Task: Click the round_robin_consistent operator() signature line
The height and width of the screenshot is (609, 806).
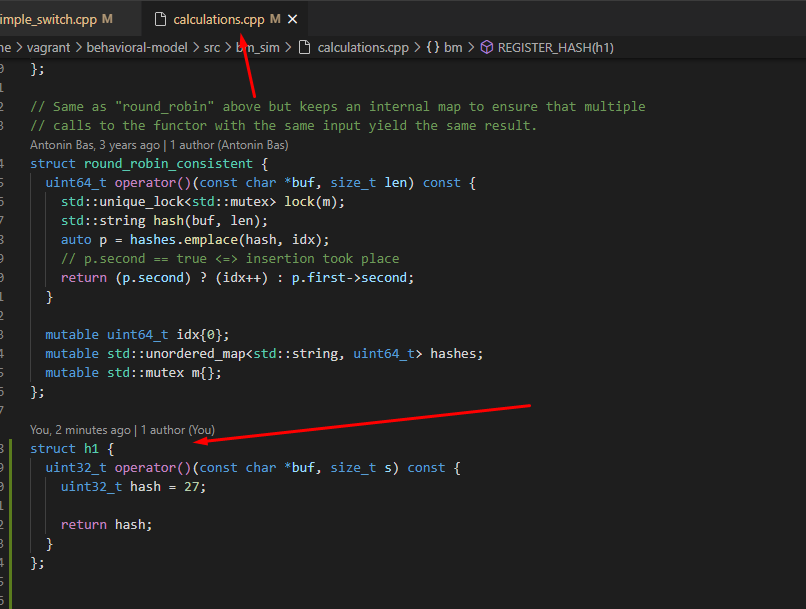Action: (x=260, y=183)
